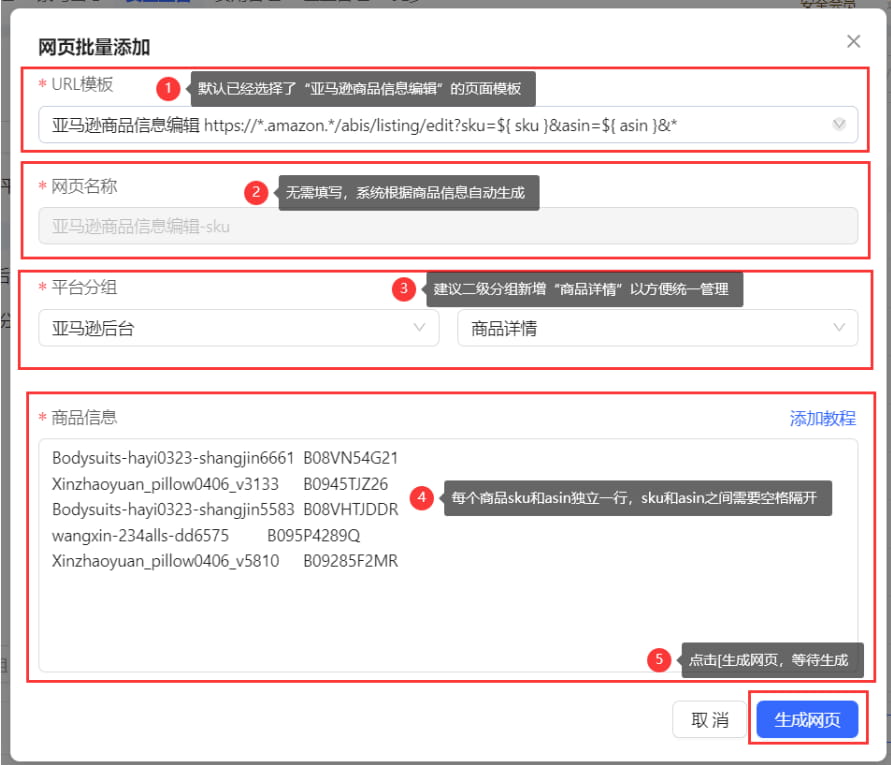Screen dimensions: 891x765
Task: Click the tooltip about sku和asin spacing
Action: 638,498
